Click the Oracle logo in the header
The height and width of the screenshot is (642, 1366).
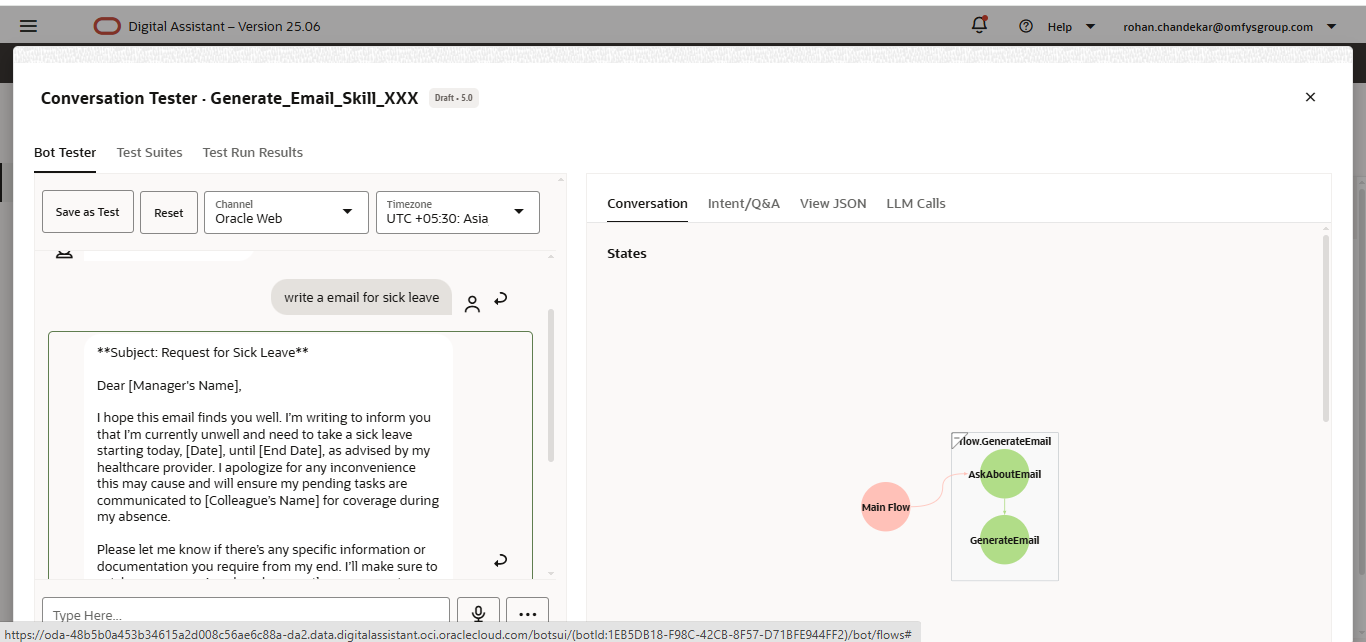pos(106,26)
